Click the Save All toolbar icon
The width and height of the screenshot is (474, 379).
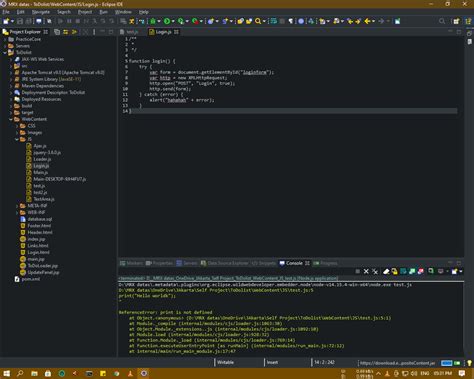28,21
